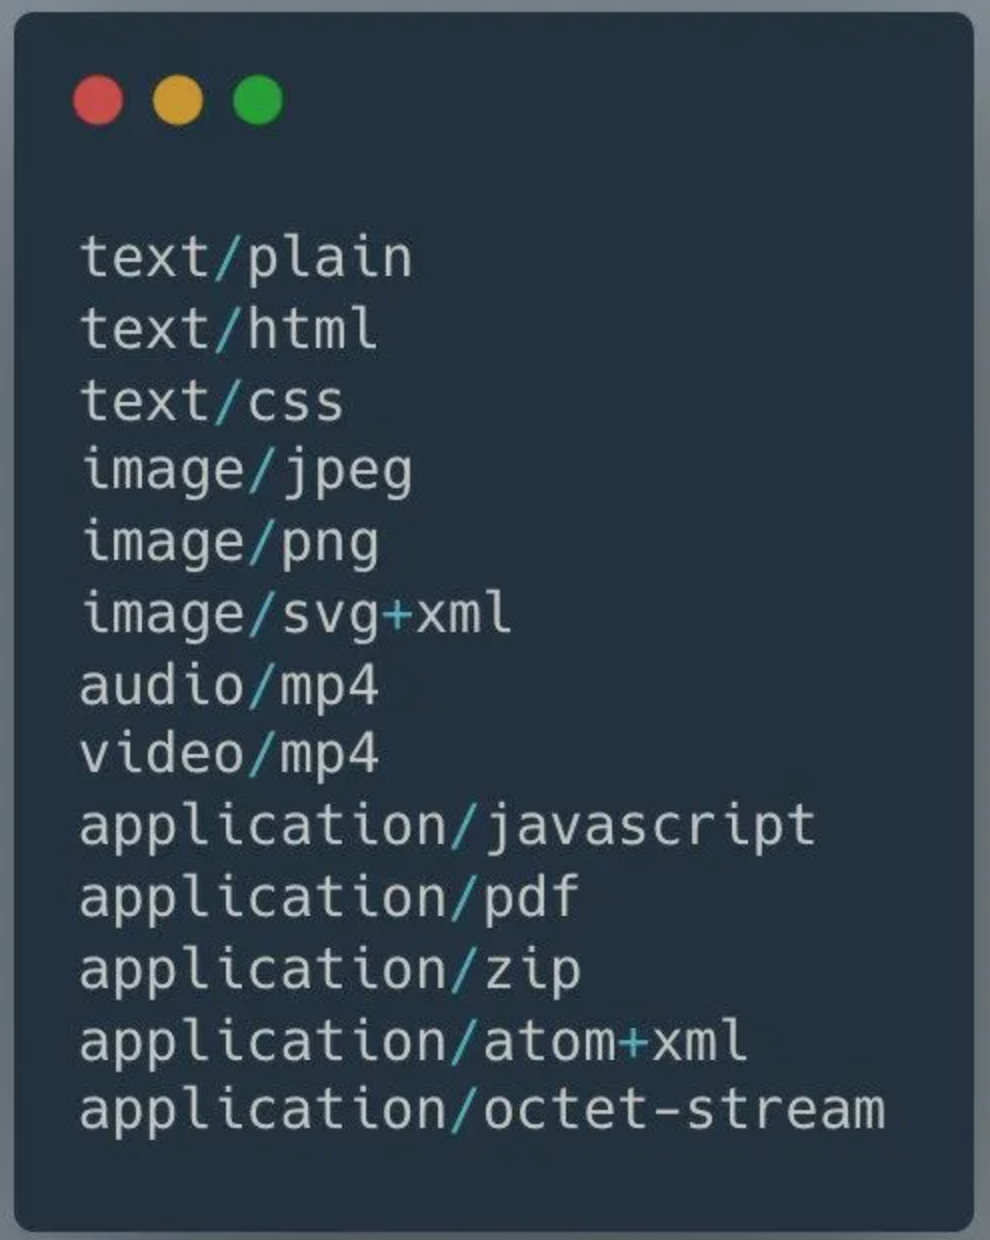Screen dimensions: 990x1240
Task: Click the zip subtype text
Action: coord(531,970)
